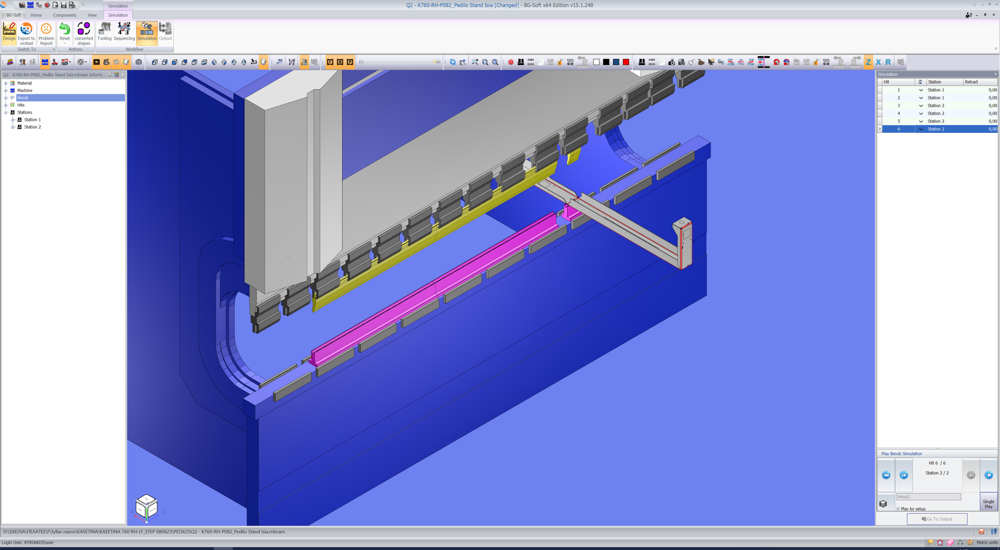
Task: Expand the Station 1 tree node
Action: click(x=13, y=120)
